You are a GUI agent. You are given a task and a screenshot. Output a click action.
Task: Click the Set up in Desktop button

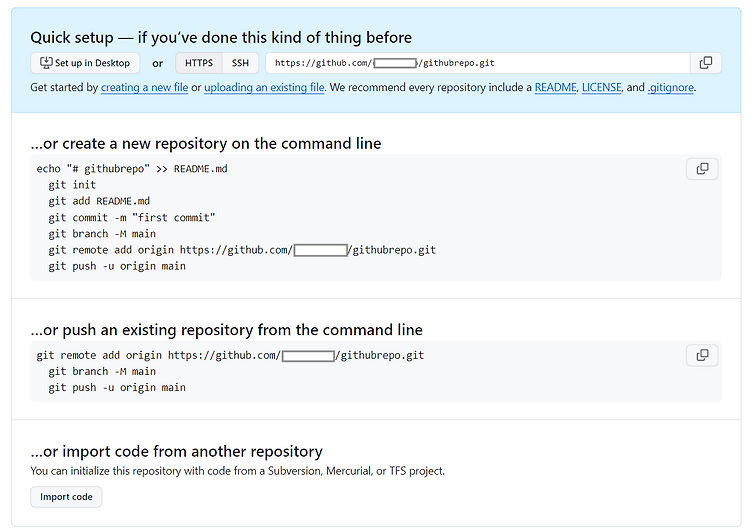coord(85,63)
